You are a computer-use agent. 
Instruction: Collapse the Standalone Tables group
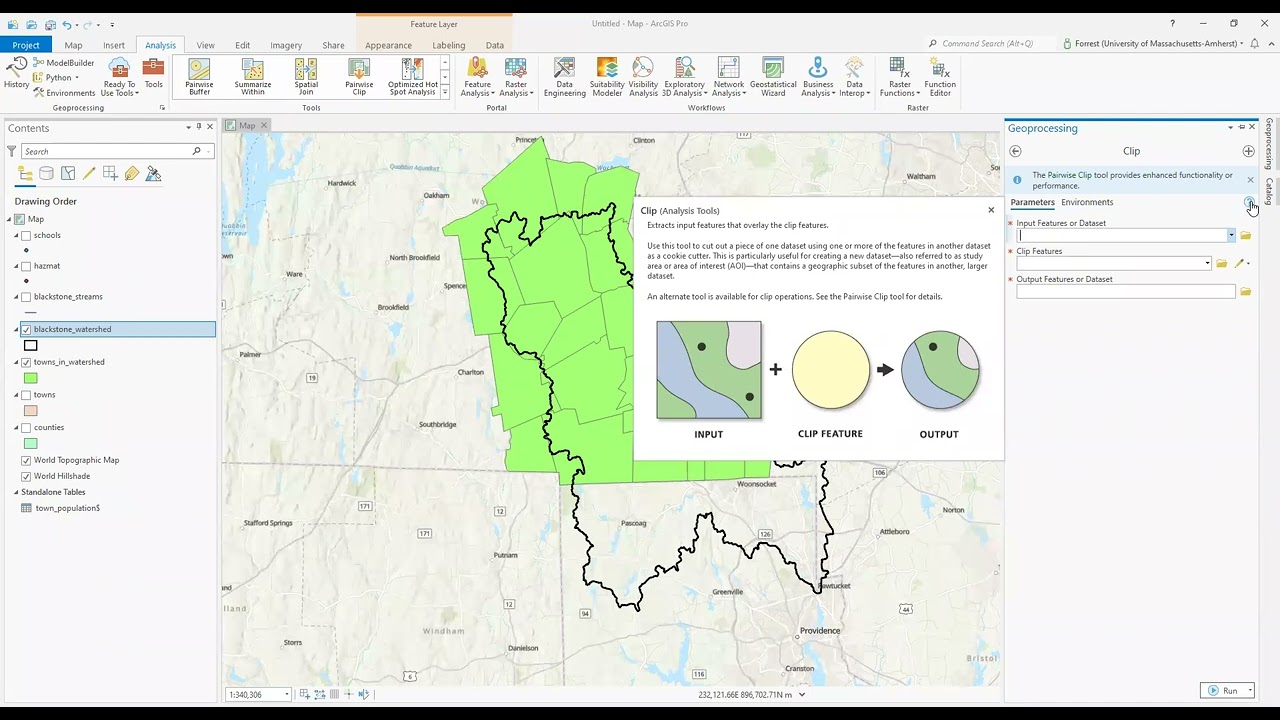point(17,492)
